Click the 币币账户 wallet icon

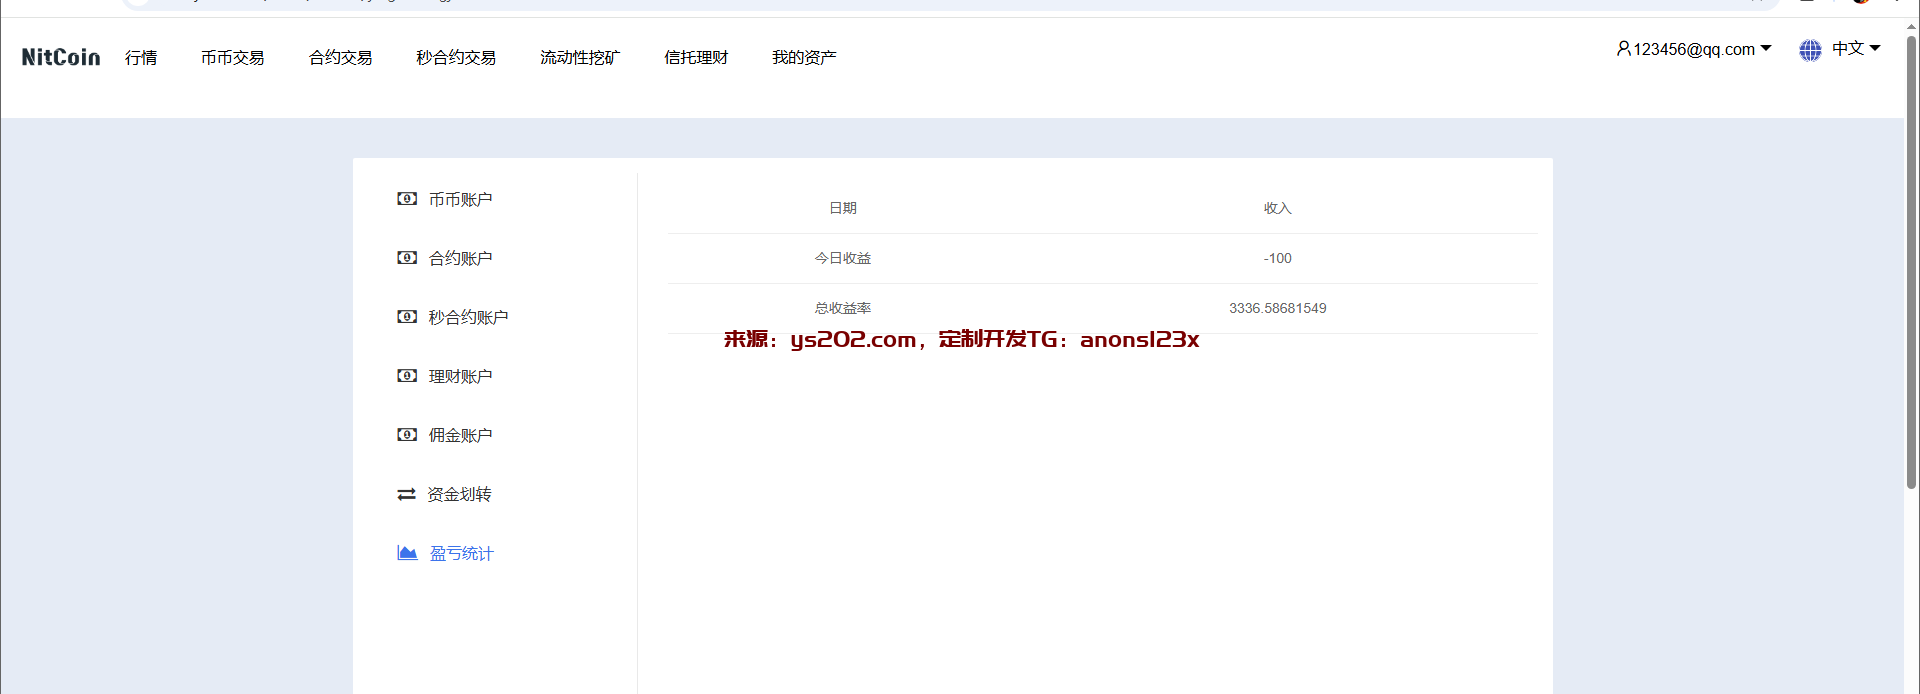(407, 199)
